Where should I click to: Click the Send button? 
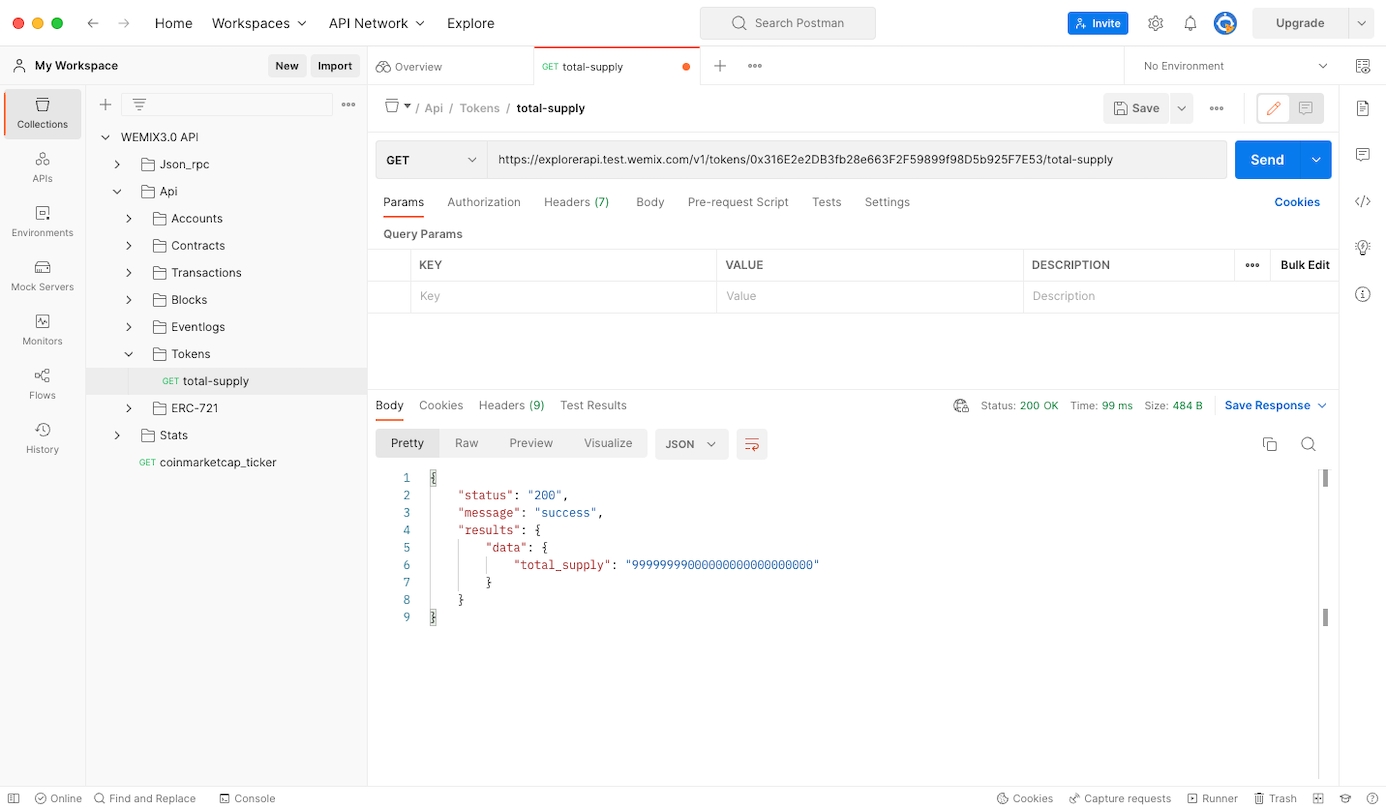pos(1266,160)
